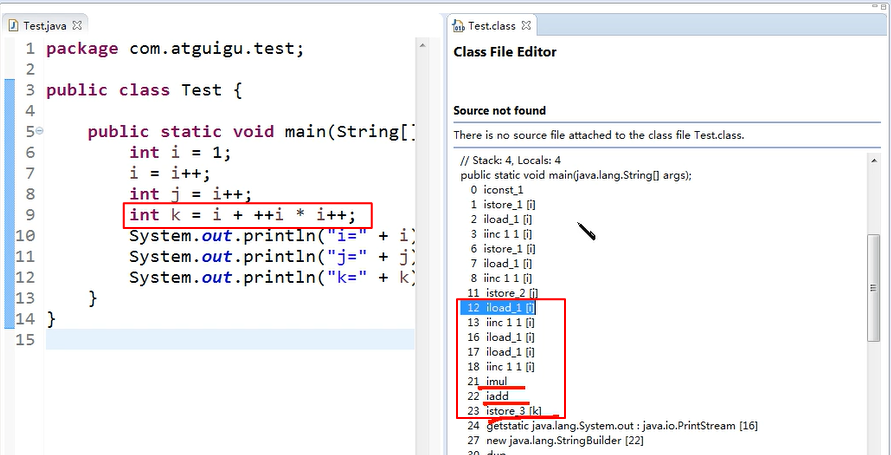
Task: Select the highlighted line '12 iload_1 [i]'
Action: coord(498,308)
